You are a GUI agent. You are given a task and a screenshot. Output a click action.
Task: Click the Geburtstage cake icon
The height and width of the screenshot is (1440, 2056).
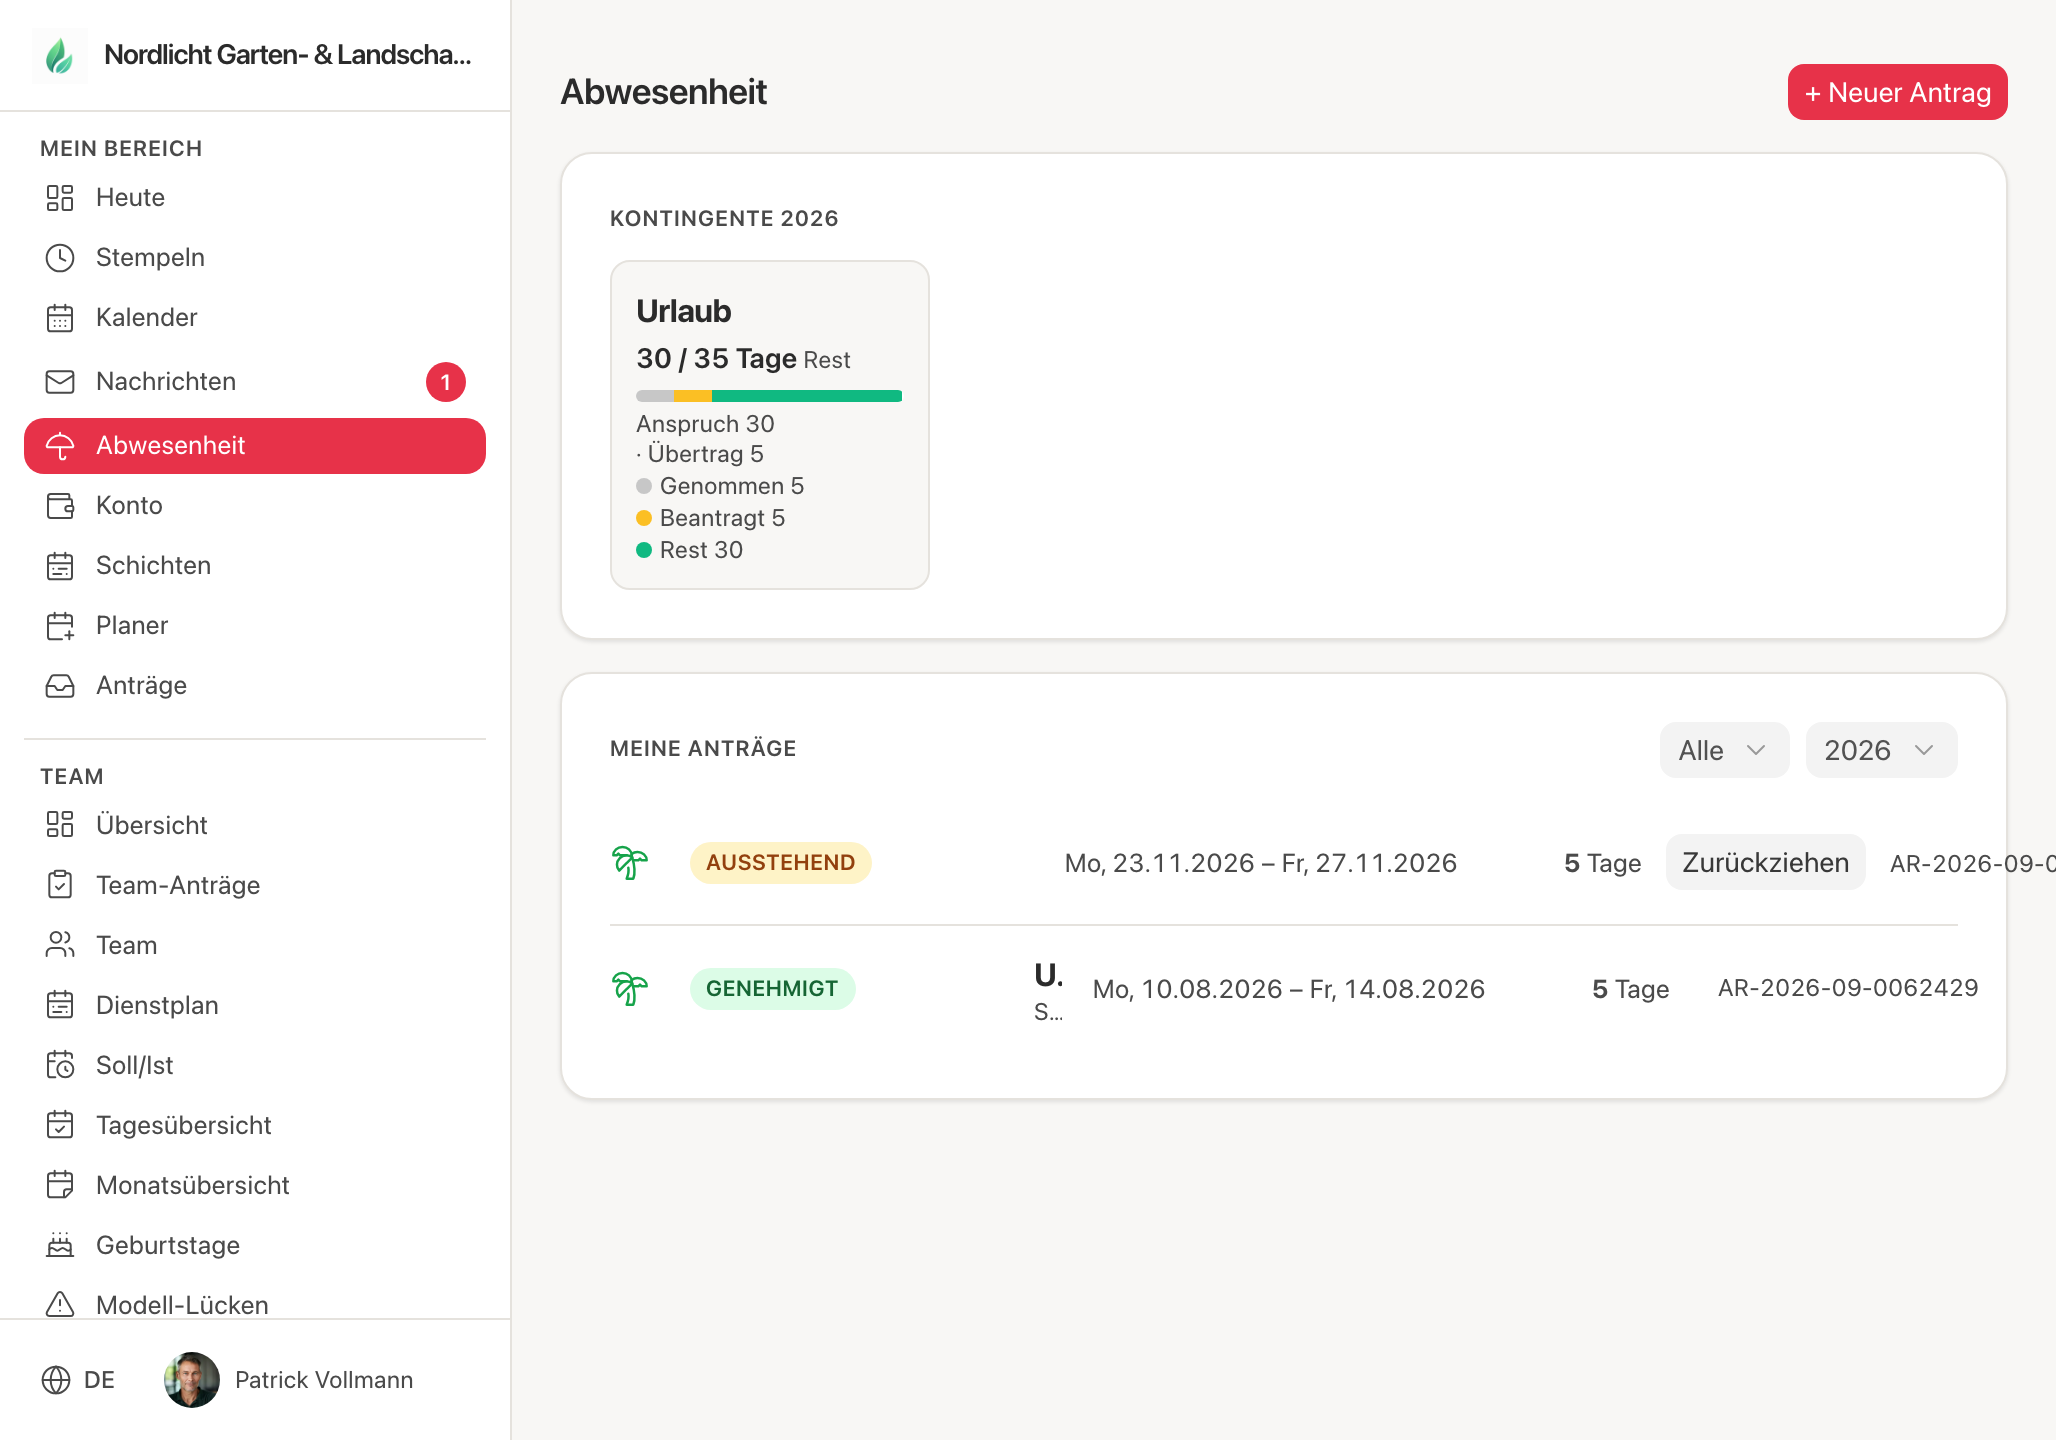pyautogui.click(x=60, y=1245)
